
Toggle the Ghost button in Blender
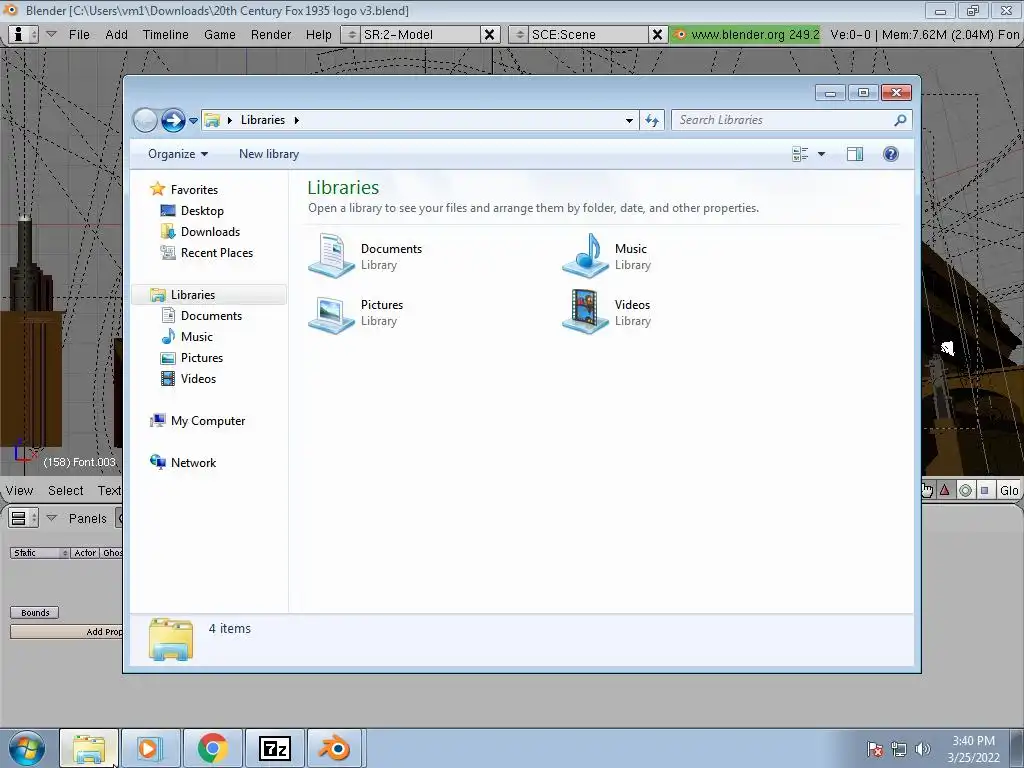pyautogui.click(x=112, y=553)
